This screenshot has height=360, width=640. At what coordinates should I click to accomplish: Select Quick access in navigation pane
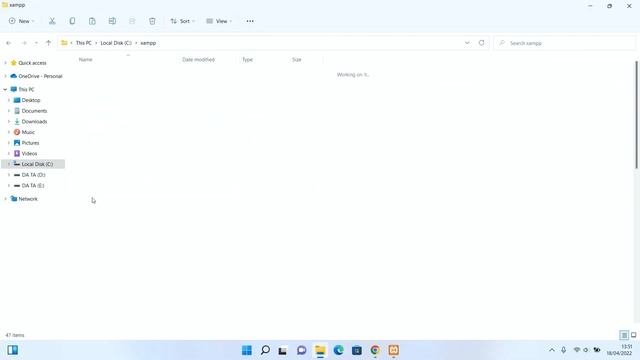coord(32,63)
